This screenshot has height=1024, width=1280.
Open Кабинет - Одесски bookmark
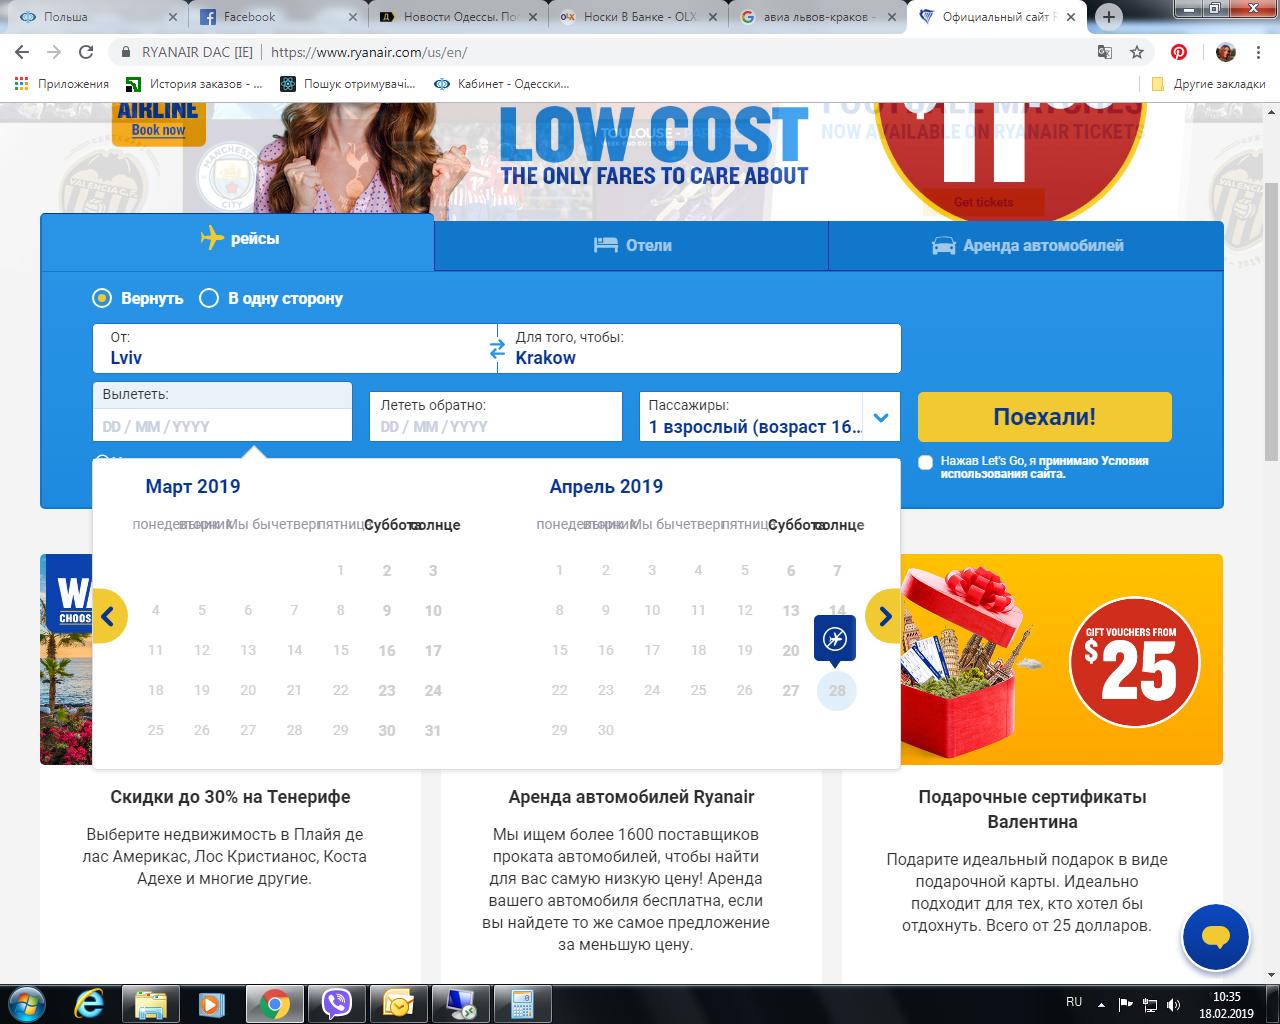(502, 84)
